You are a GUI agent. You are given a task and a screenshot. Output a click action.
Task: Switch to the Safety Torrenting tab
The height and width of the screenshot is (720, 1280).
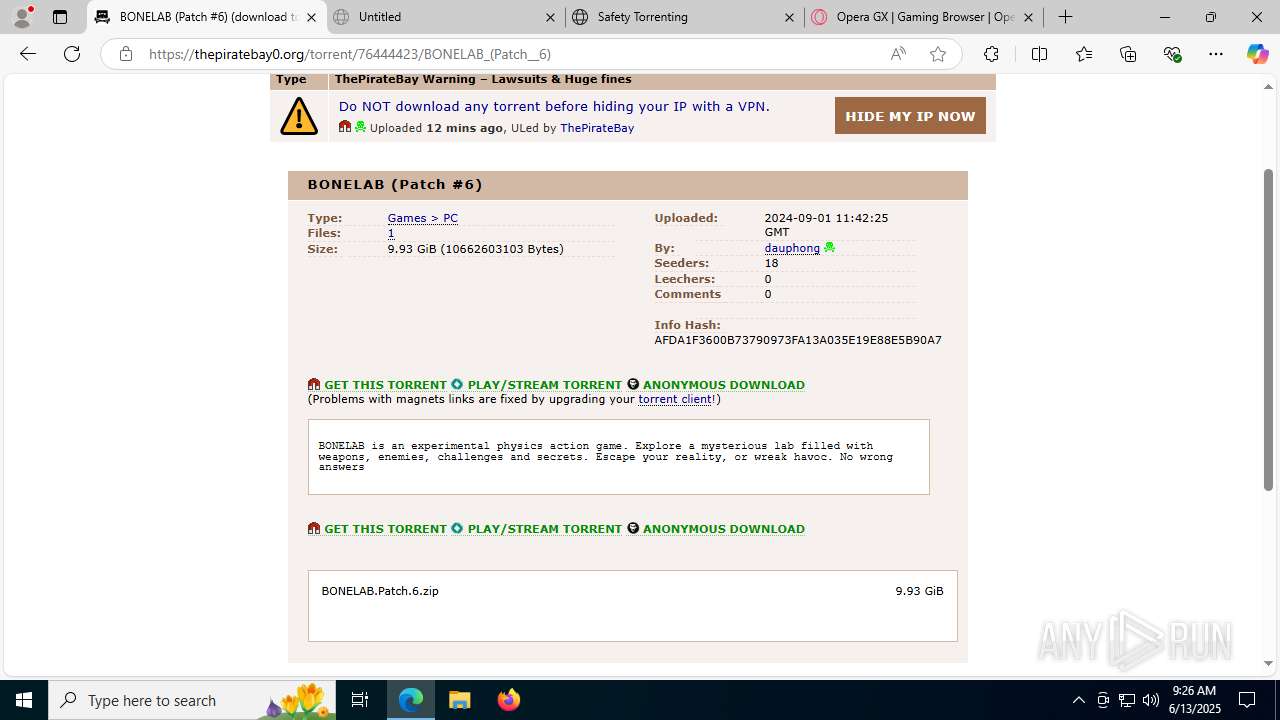[683, 17]
